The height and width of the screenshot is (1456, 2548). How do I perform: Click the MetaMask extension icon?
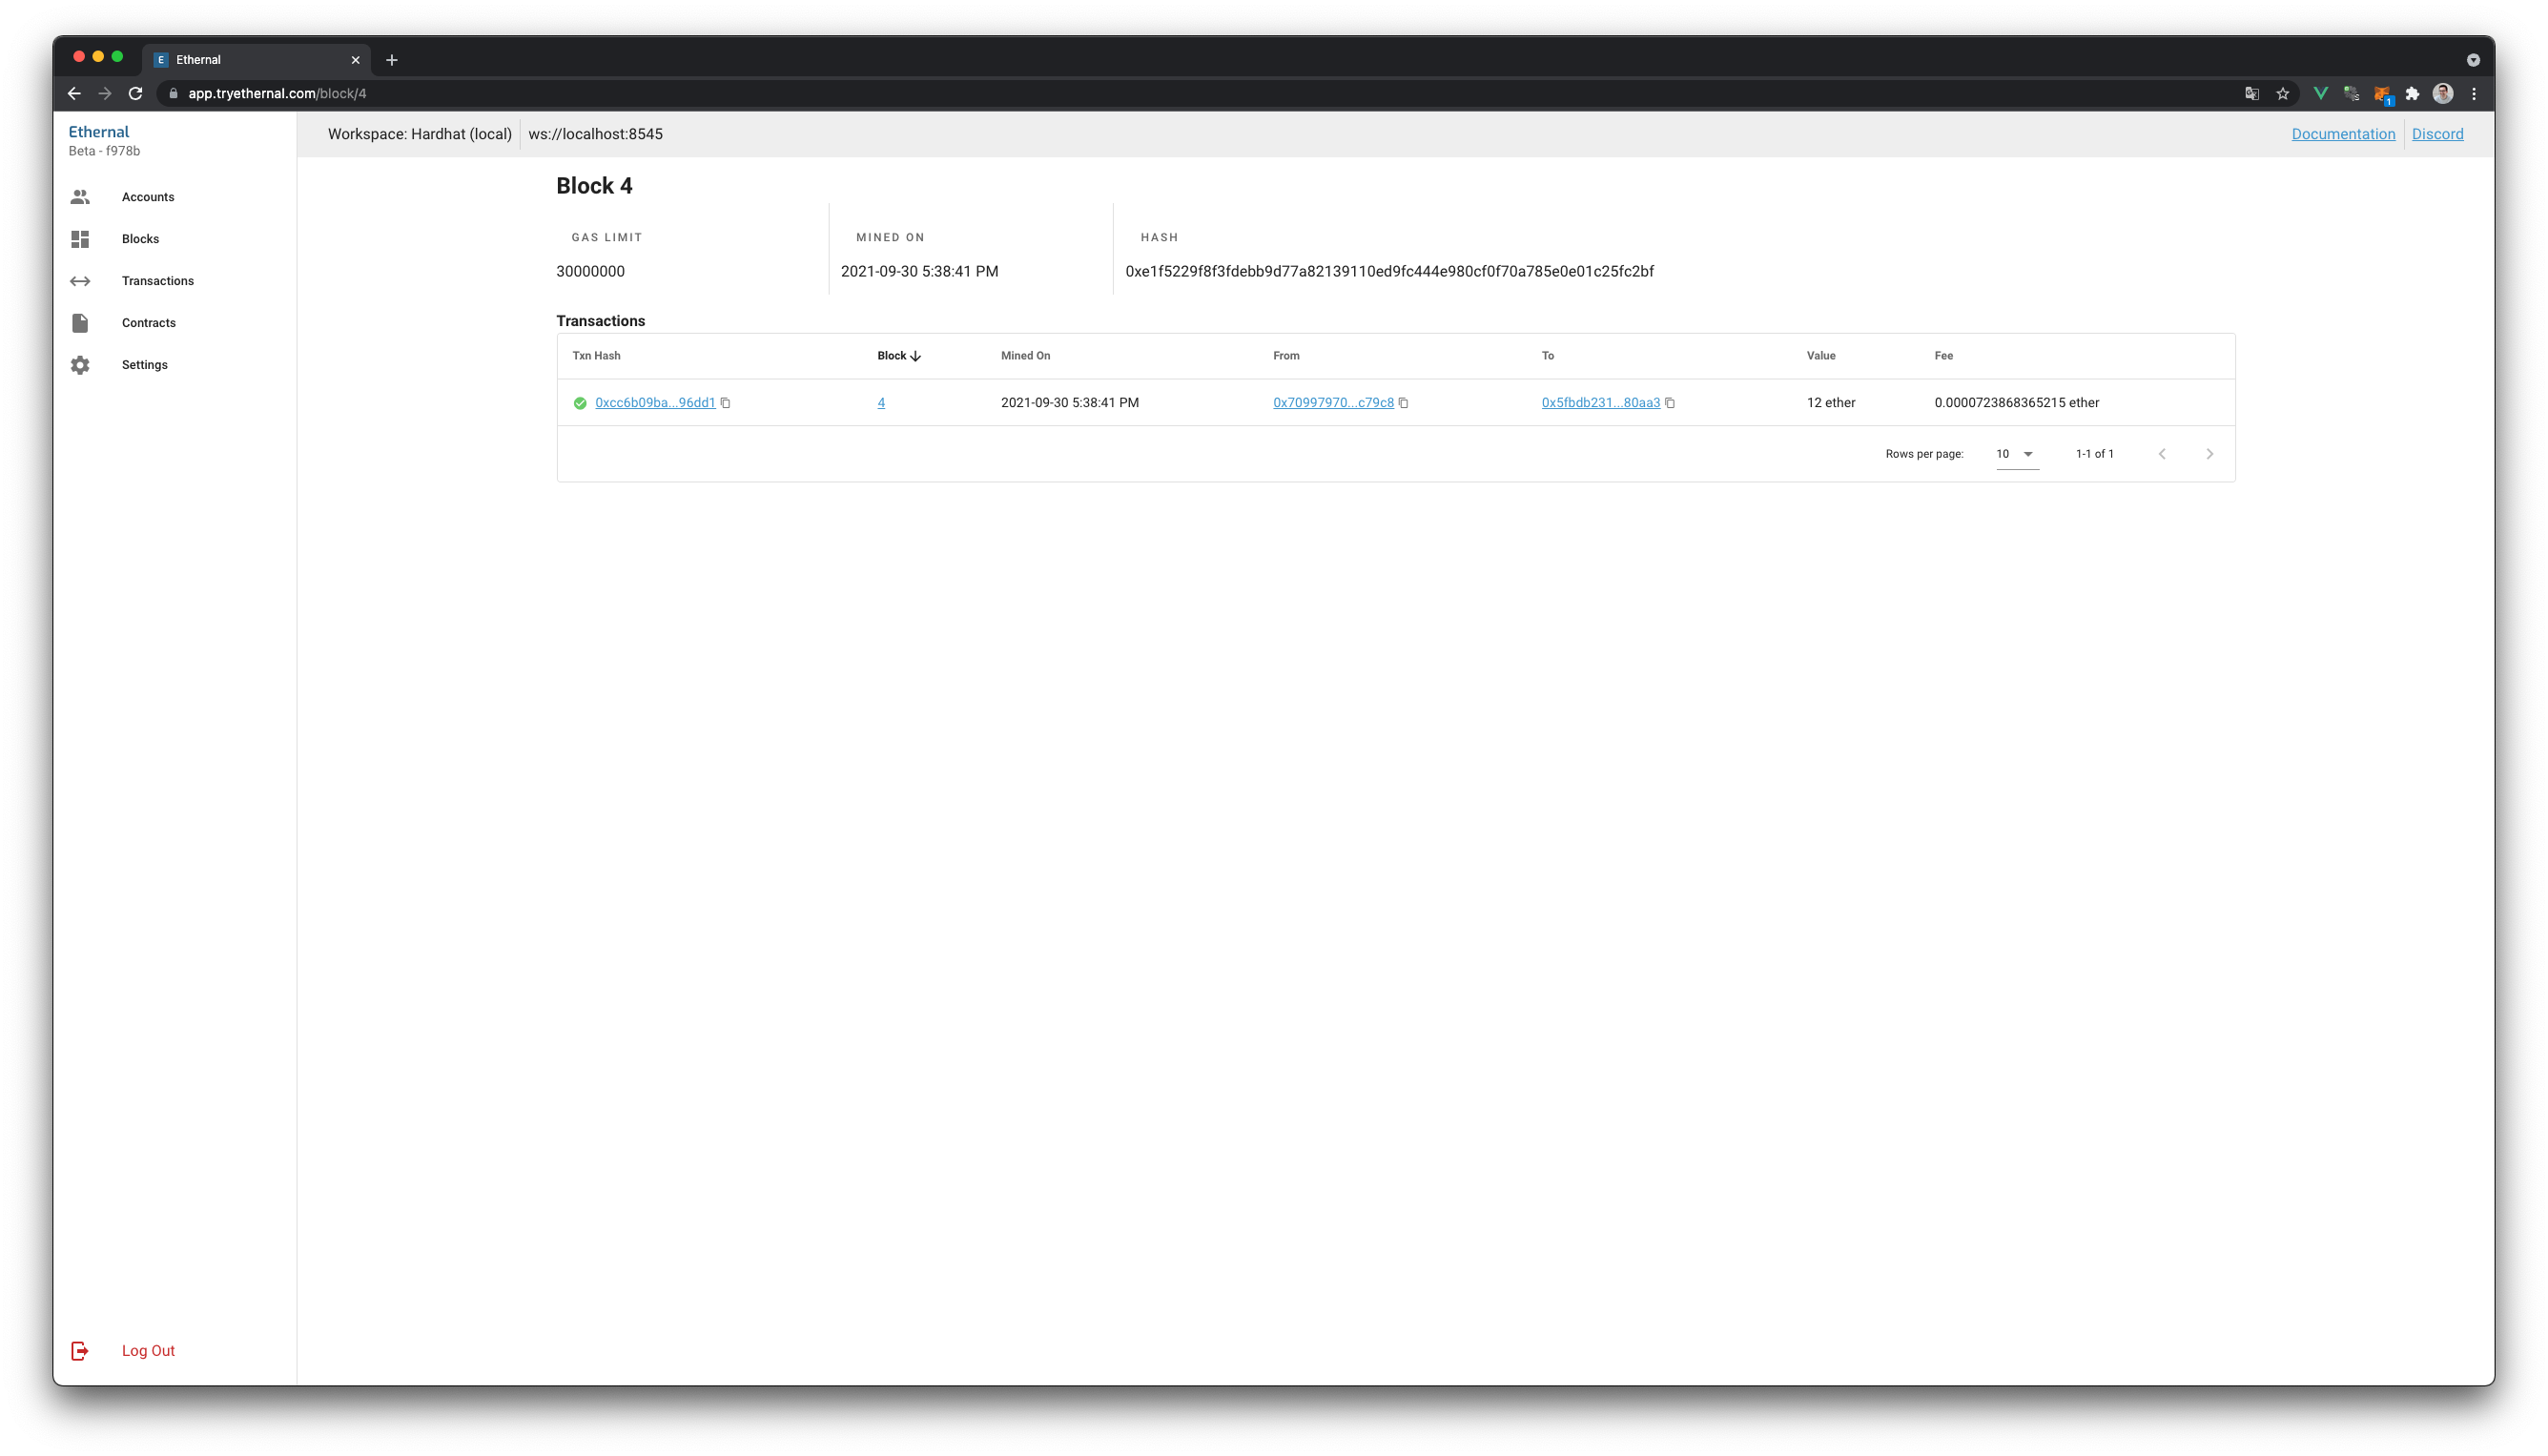[2382, 94]
